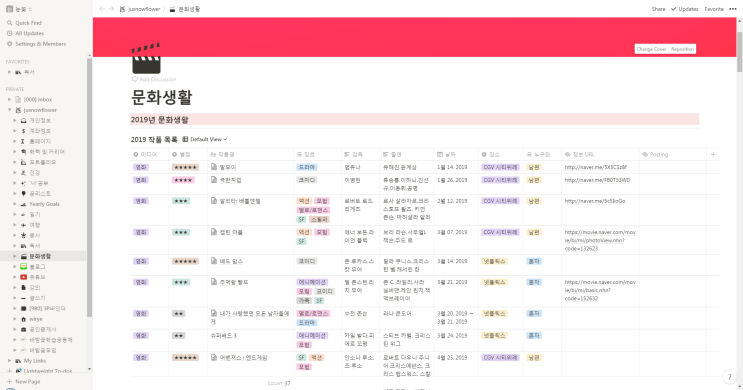The image size is (743, 390).
Task: Open the workspace switcher at top left
Action: (x=19, y=9)
